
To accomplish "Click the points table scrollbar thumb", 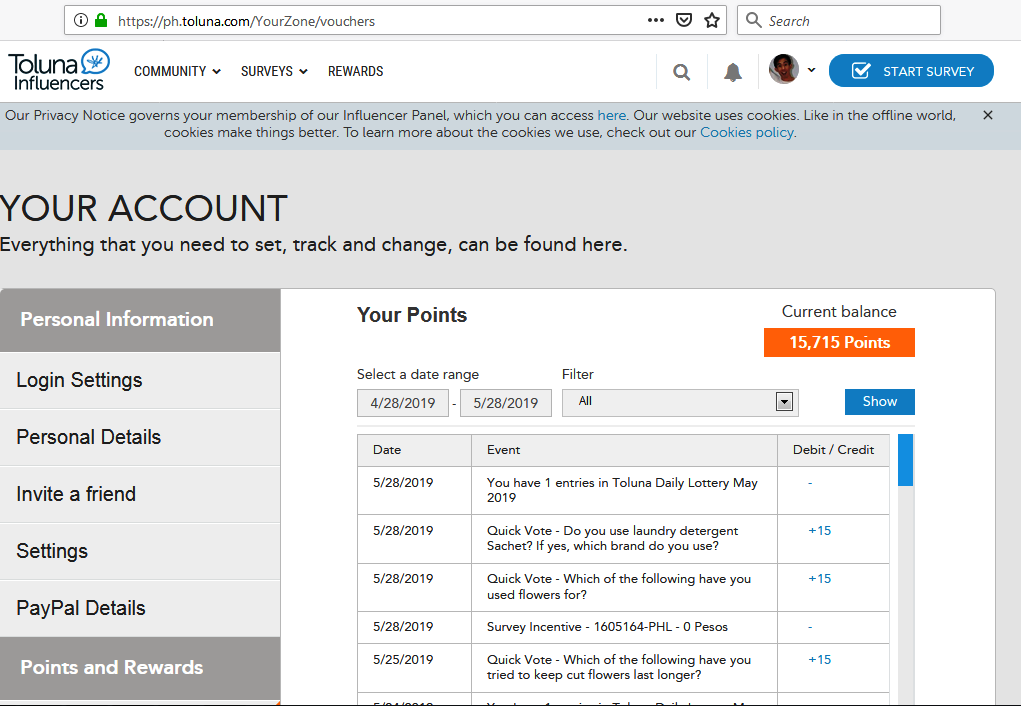I will 905,460.
